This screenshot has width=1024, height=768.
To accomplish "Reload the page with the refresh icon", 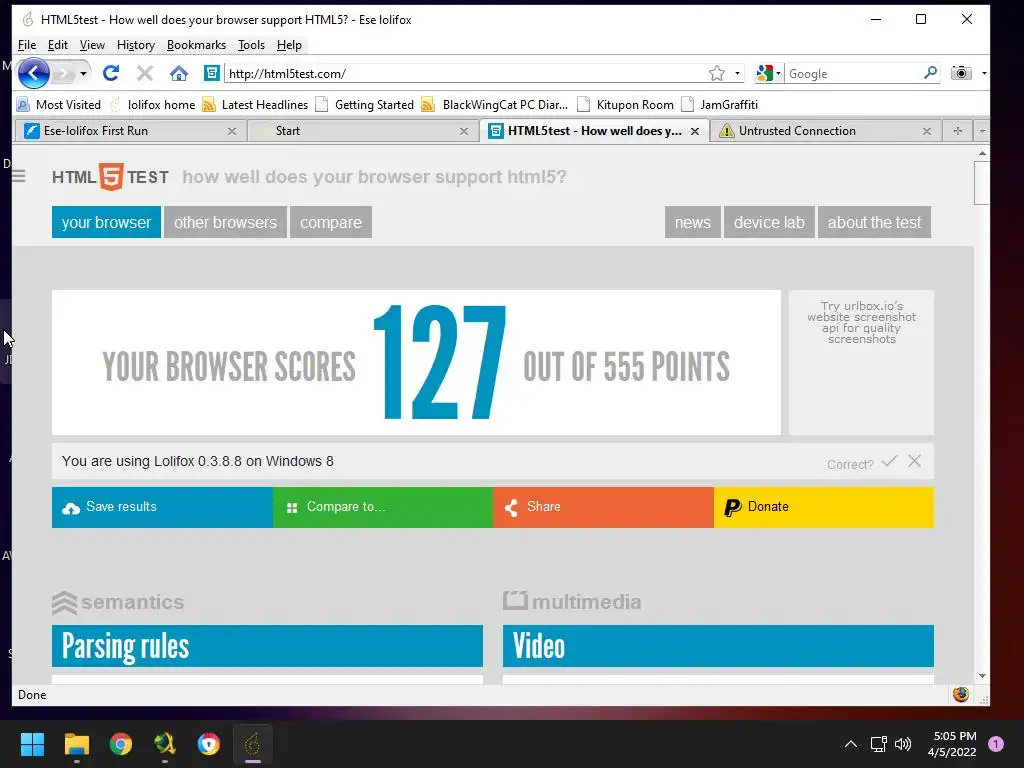I will (111, 73).
